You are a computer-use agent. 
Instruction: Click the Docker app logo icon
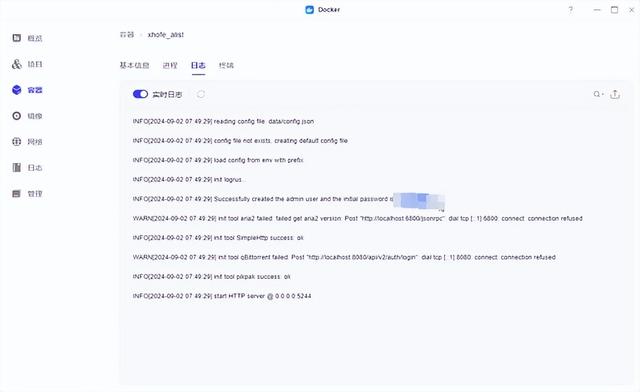[309, 10]
